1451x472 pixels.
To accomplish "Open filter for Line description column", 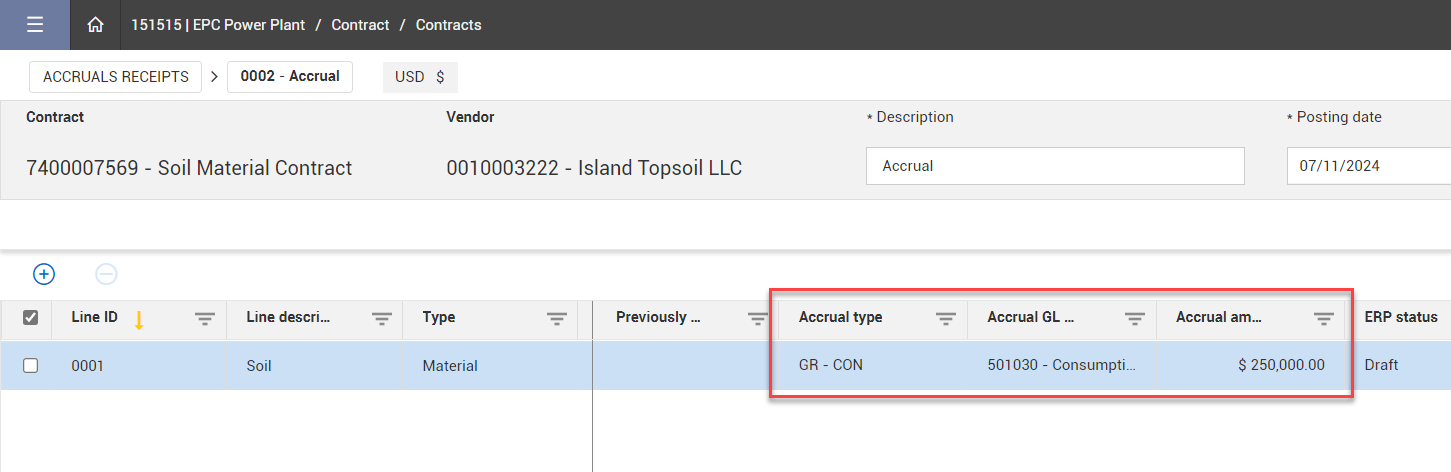I will [x=381, y=319].
